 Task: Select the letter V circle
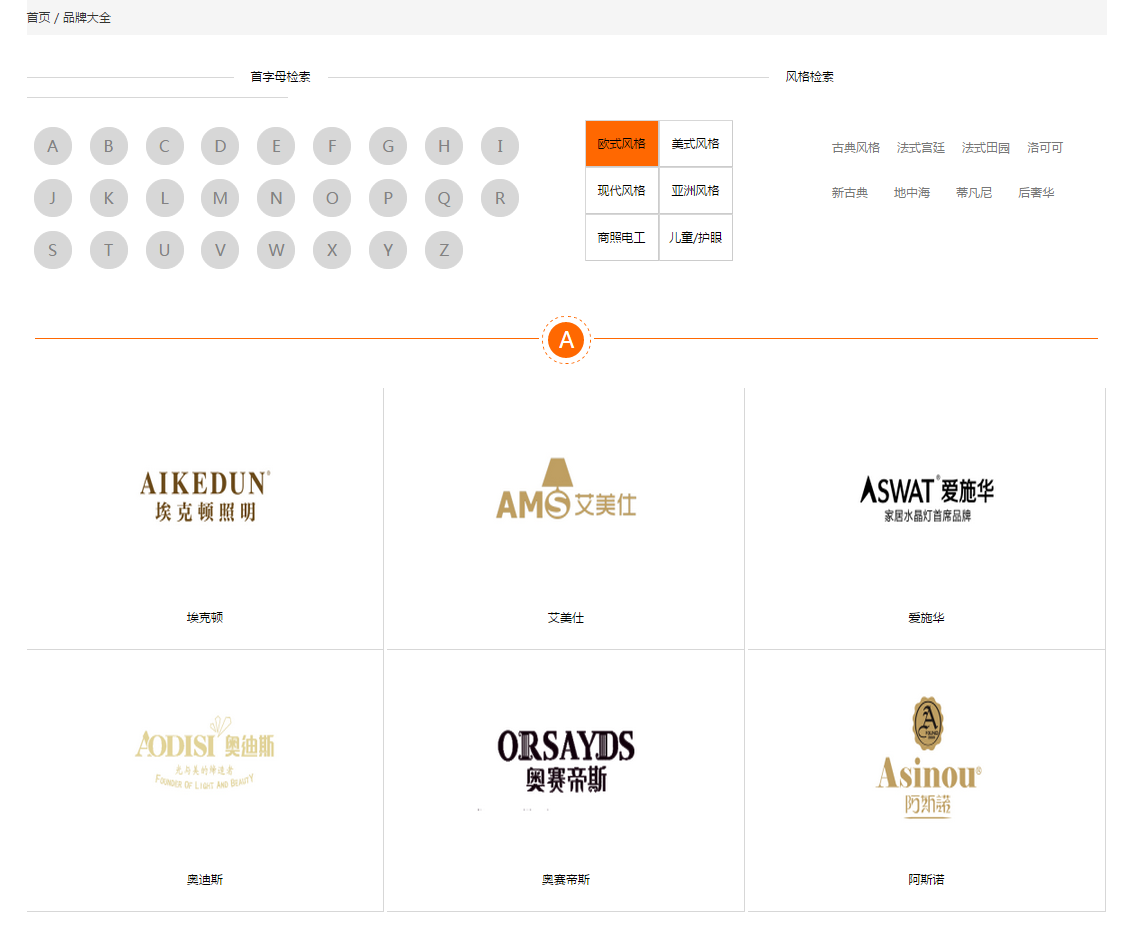point(220,250)
